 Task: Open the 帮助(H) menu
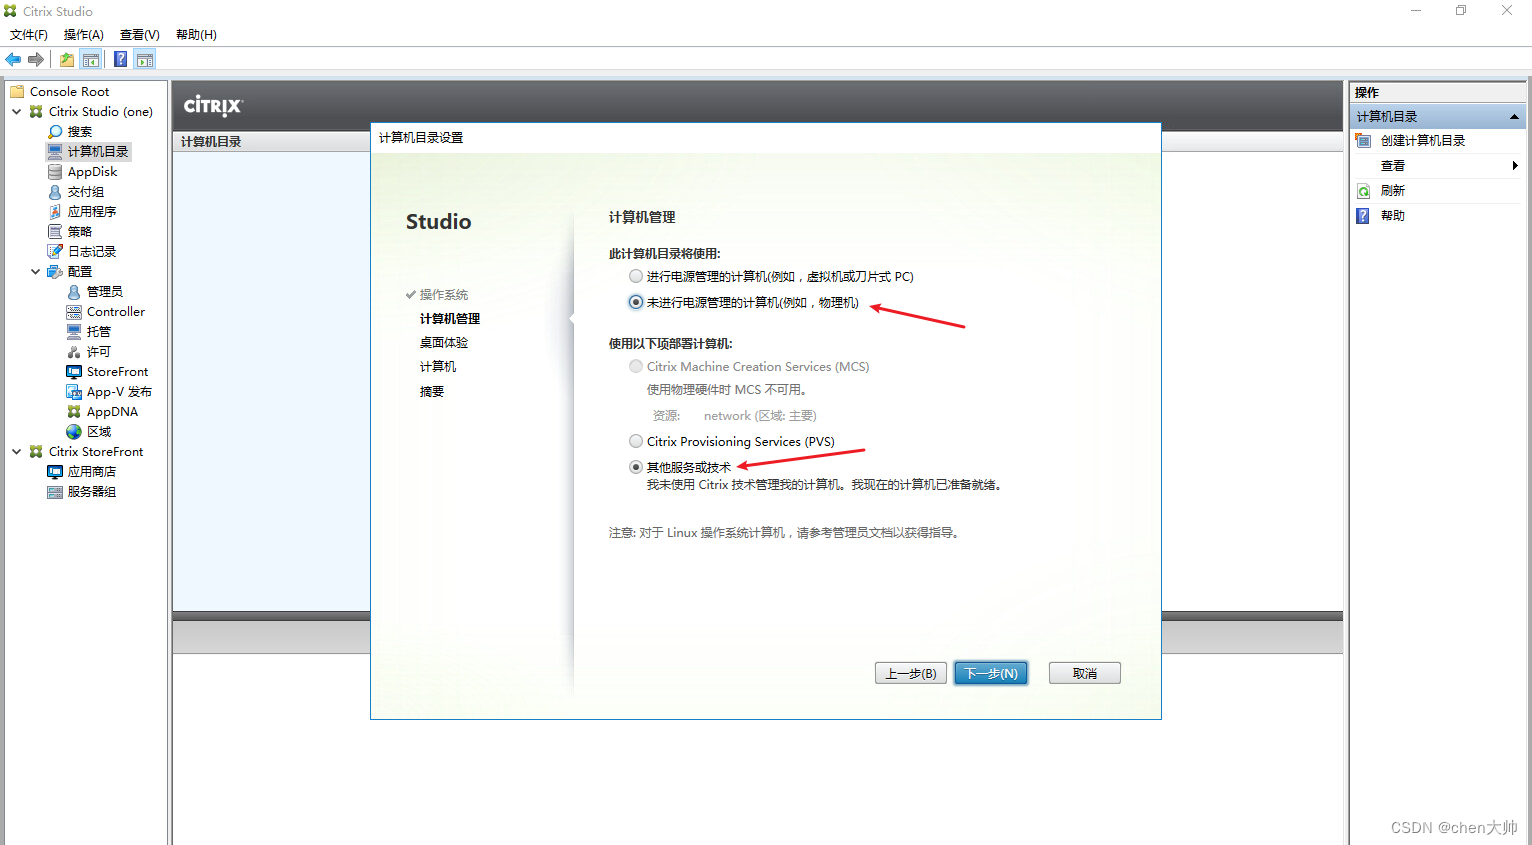(x=196, y=34)
